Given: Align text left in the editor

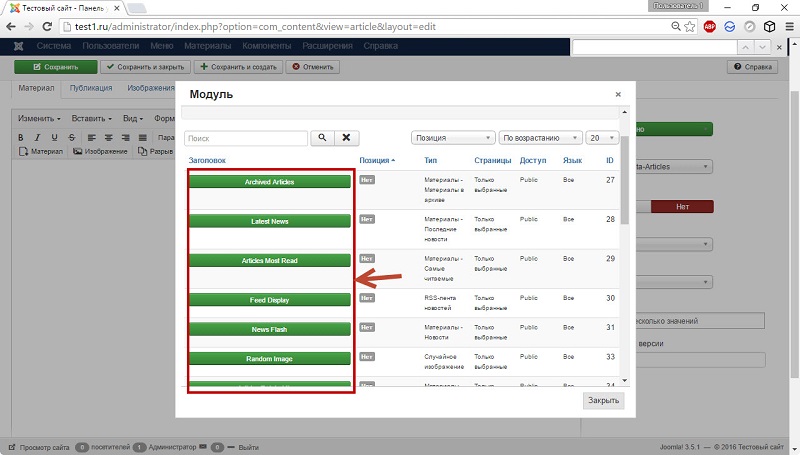Looking at the screenshot, I should [x=91, y=137].
